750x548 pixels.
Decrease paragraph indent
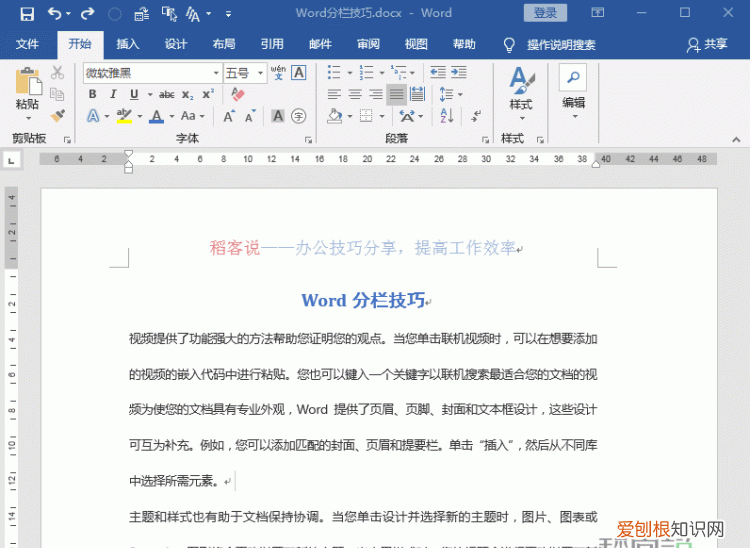click(438, 73)
